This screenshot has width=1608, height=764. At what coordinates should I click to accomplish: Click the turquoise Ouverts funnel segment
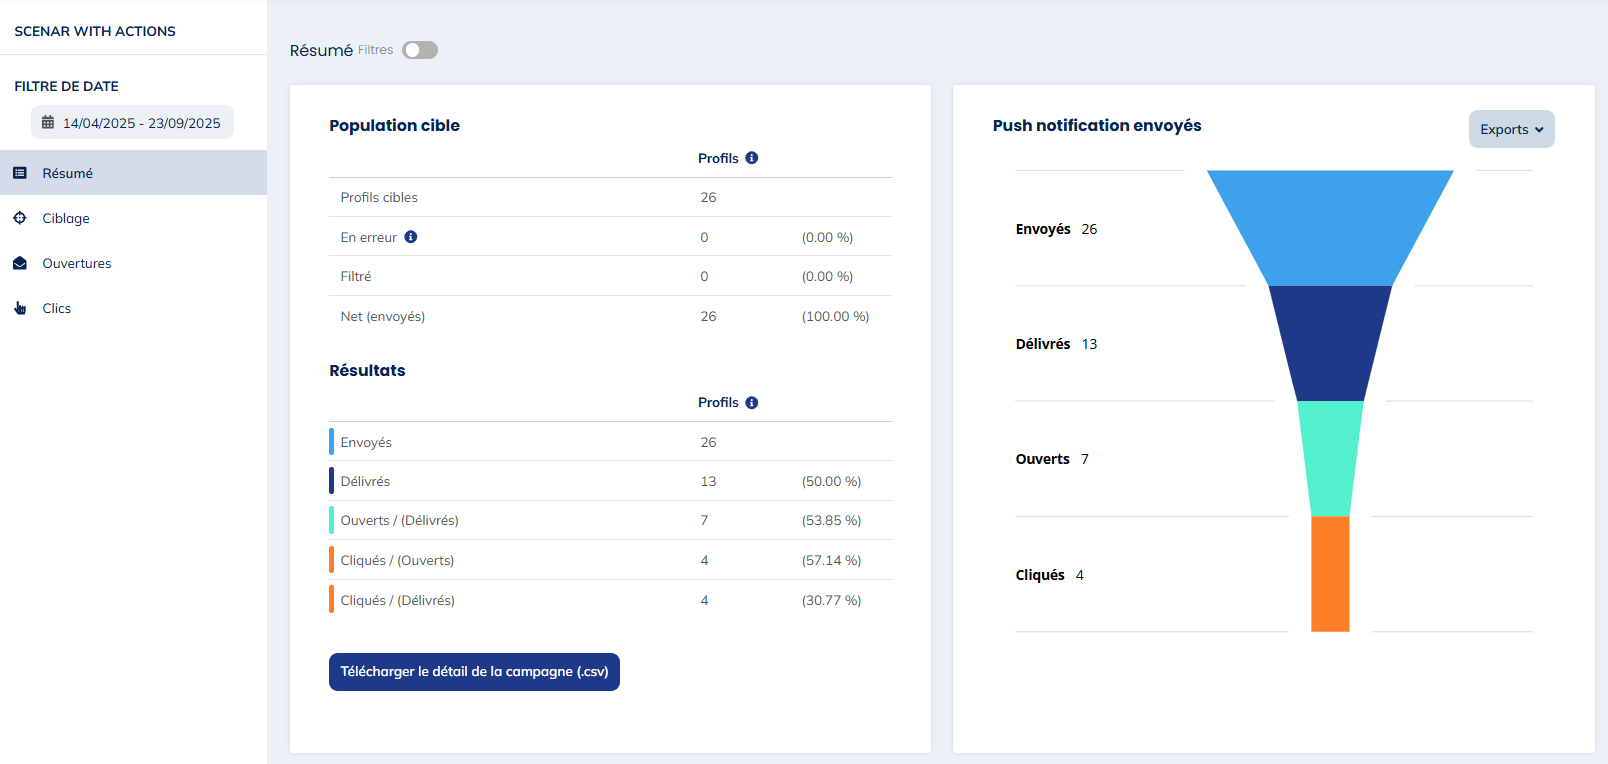point(1330,458)
